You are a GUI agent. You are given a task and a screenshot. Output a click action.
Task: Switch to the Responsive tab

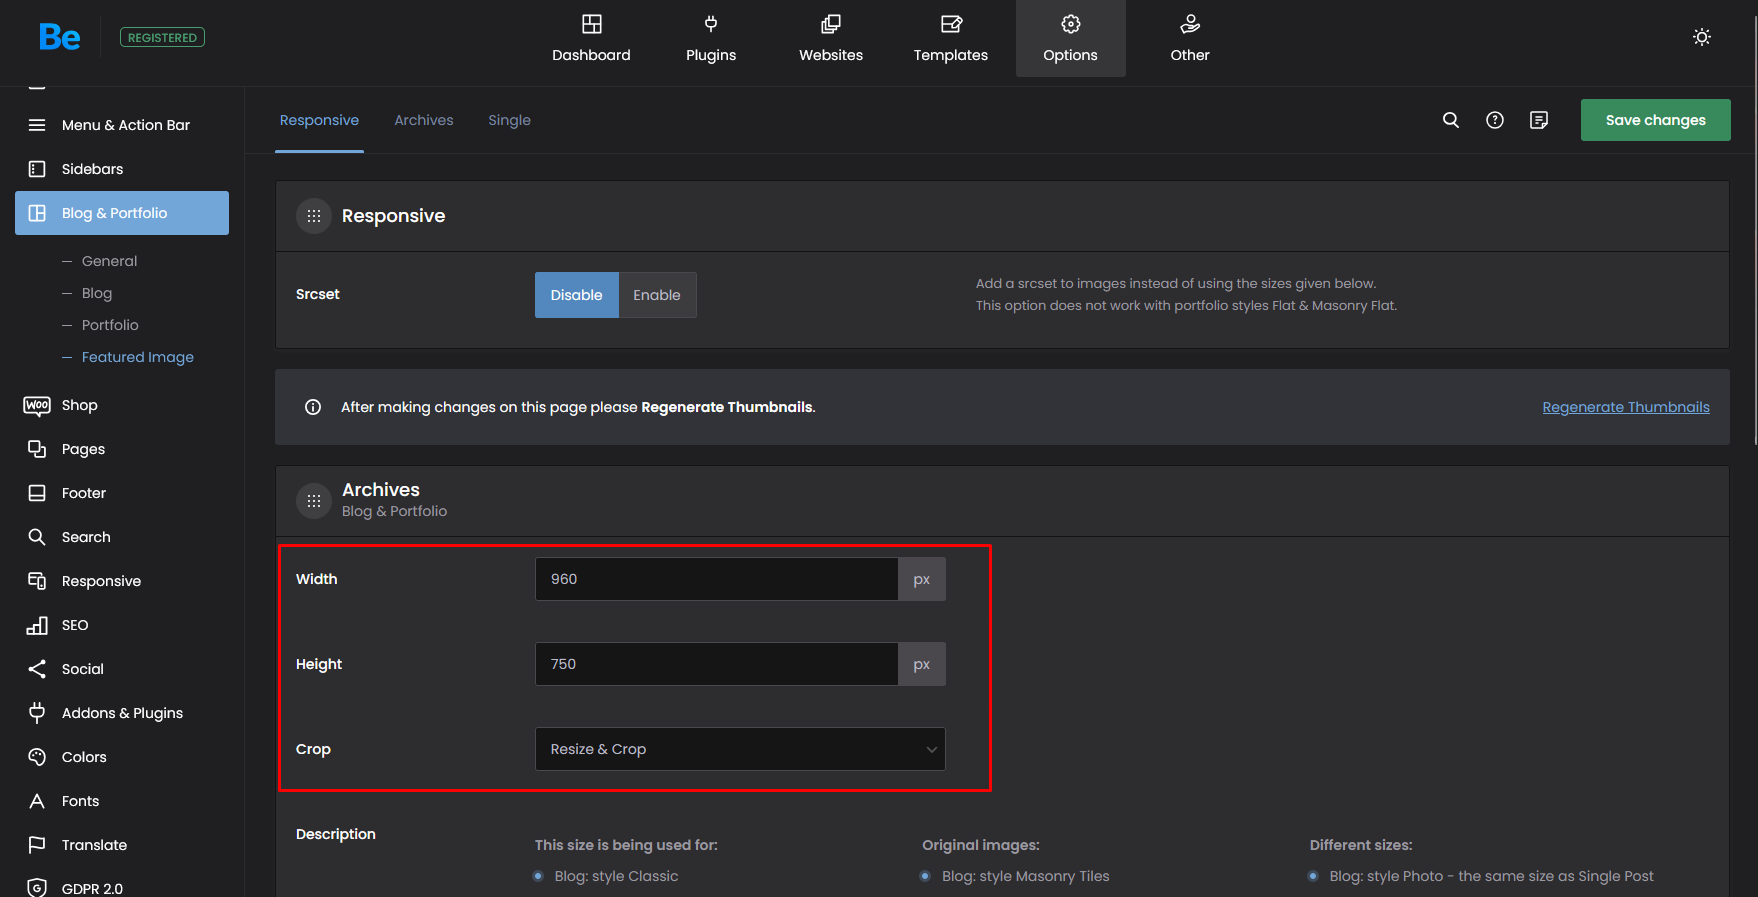tap(319, 120)
